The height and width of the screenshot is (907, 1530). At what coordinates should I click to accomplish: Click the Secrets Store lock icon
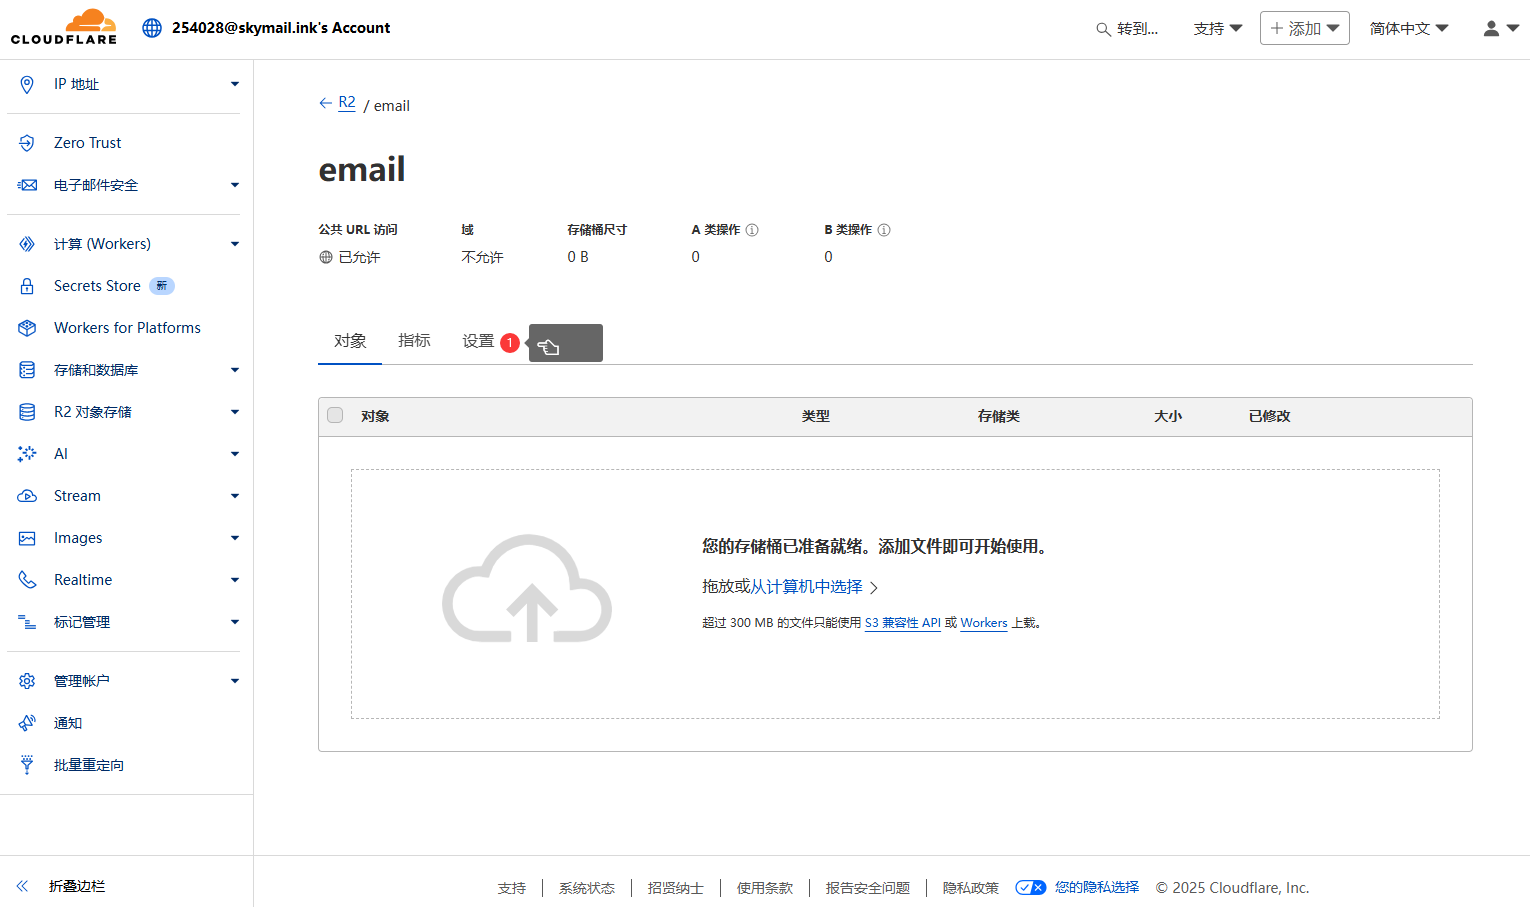27,286
